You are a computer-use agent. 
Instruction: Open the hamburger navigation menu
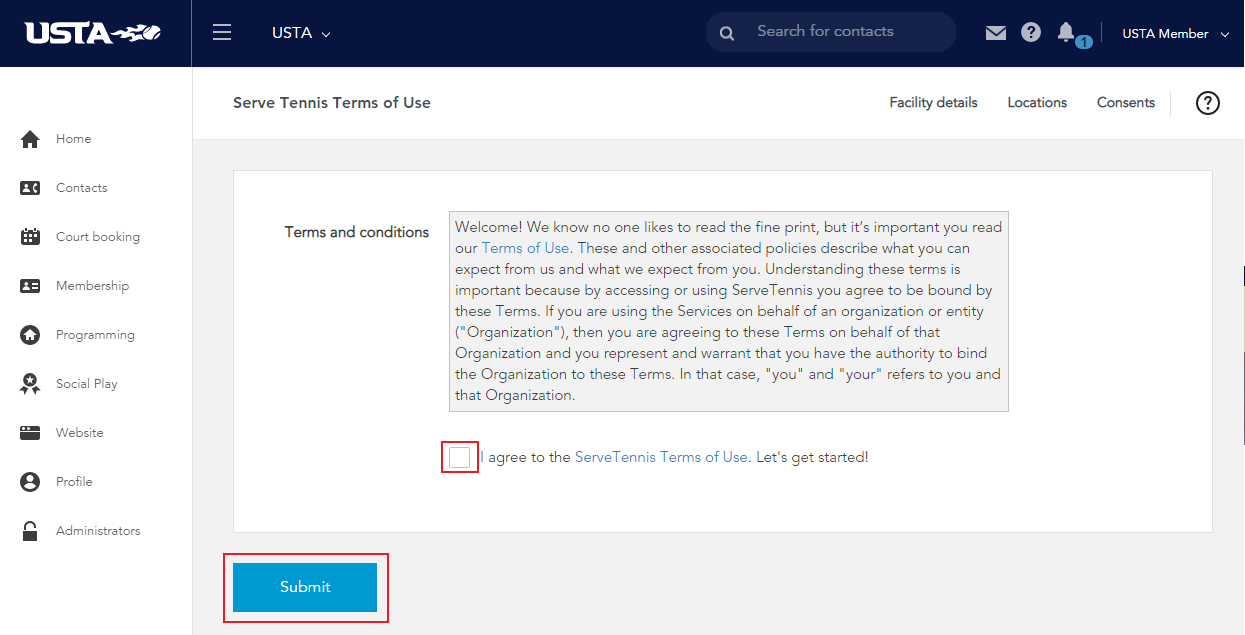tap(222, 33)
